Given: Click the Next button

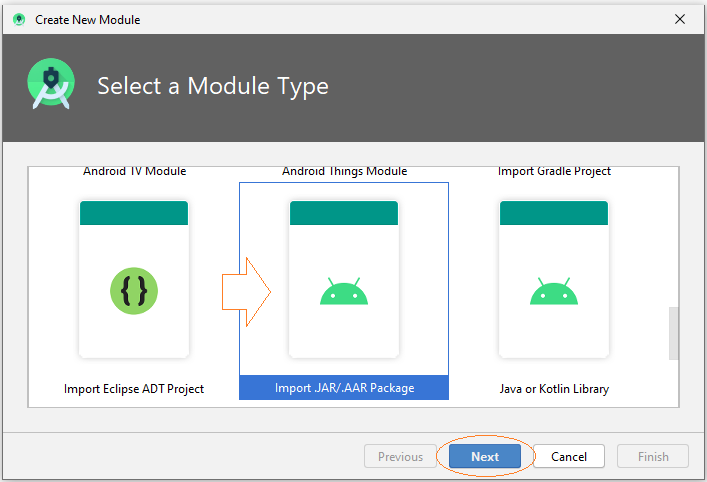Looking at the screenshot, I should click(x=485, y=456).
